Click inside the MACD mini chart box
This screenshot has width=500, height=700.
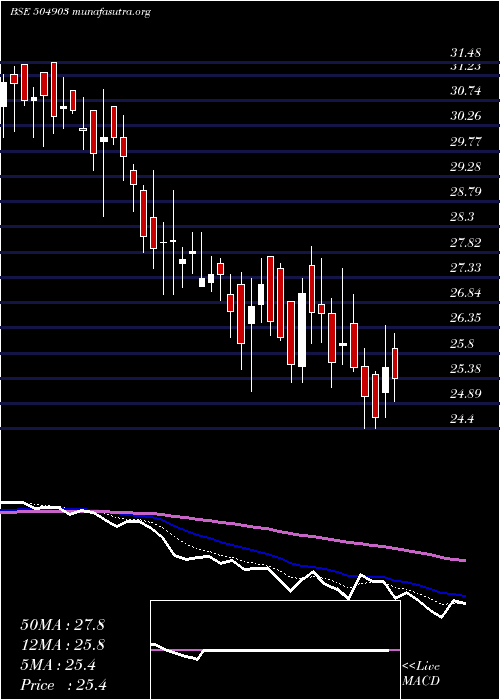coord(275,650)
